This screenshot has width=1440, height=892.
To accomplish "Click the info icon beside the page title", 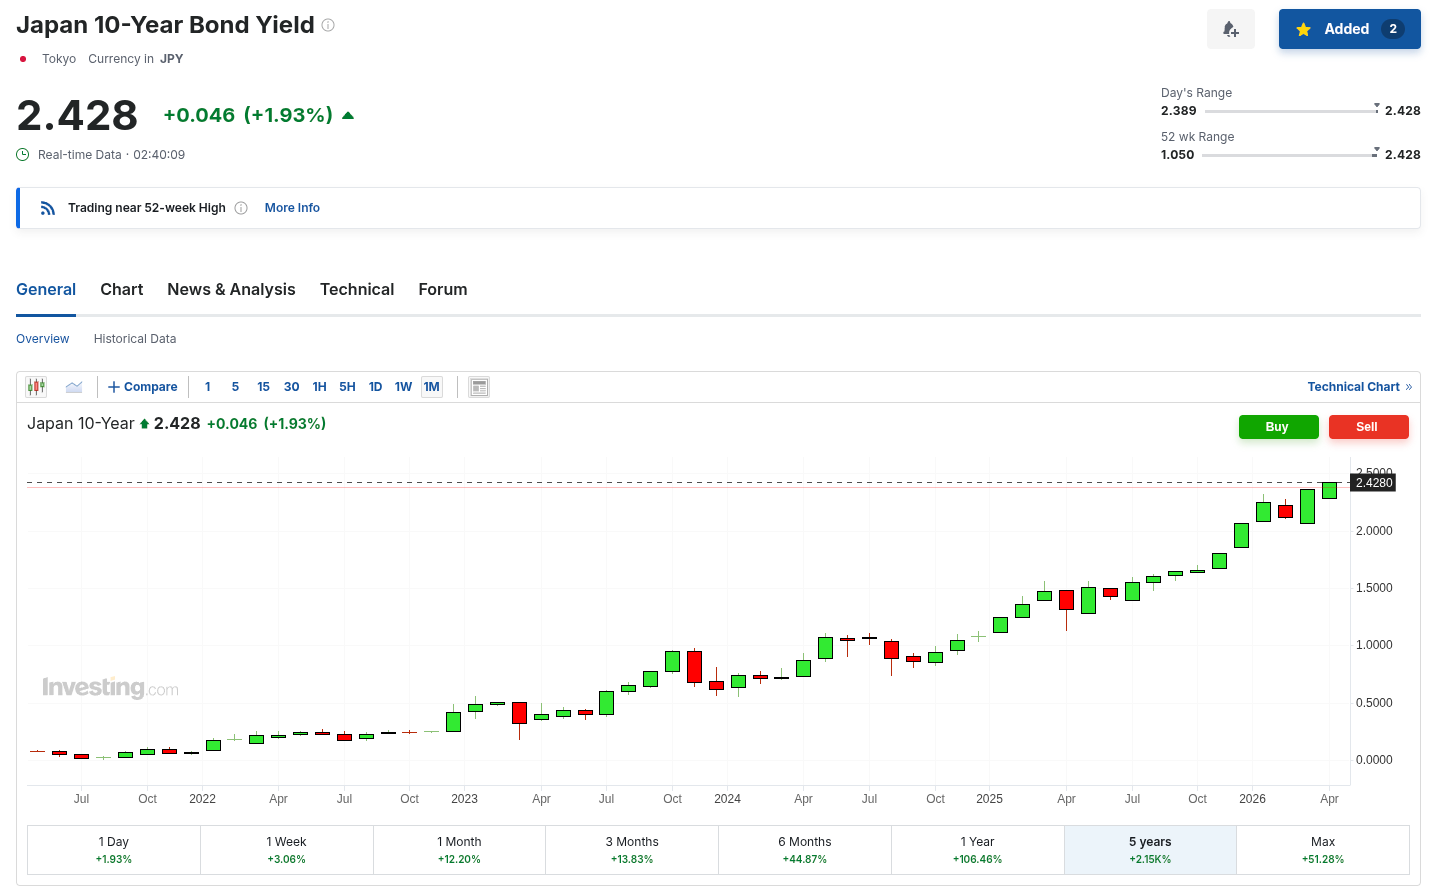I will pyautogui.click(x=328, y=25).
